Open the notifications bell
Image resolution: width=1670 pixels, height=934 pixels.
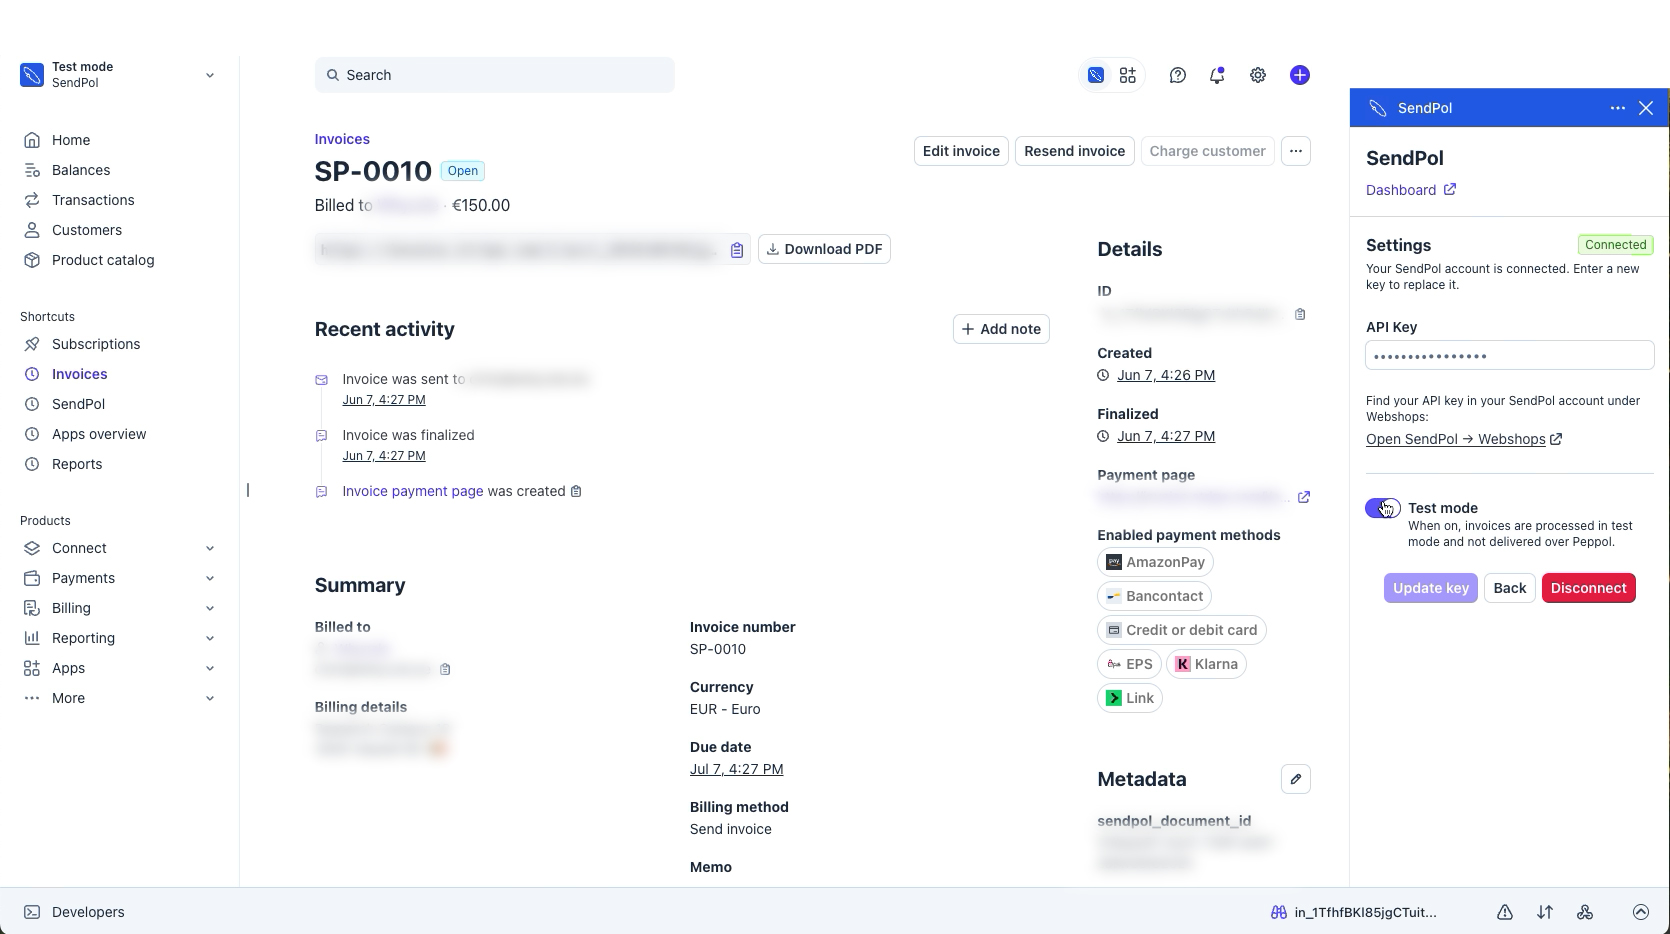coord(1217,75)
